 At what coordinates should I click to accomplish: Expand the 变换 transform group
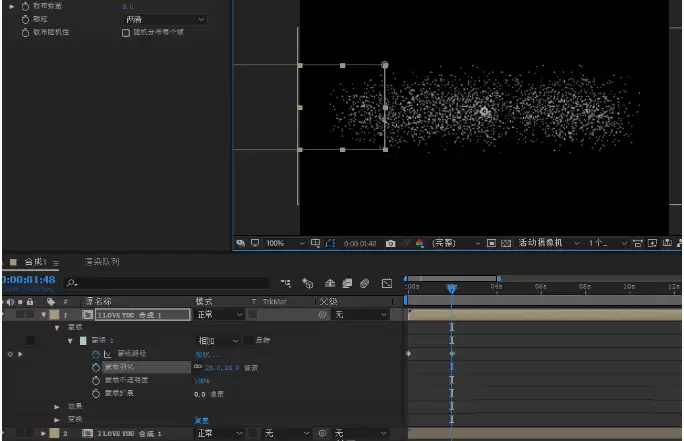tap(57, 420)
